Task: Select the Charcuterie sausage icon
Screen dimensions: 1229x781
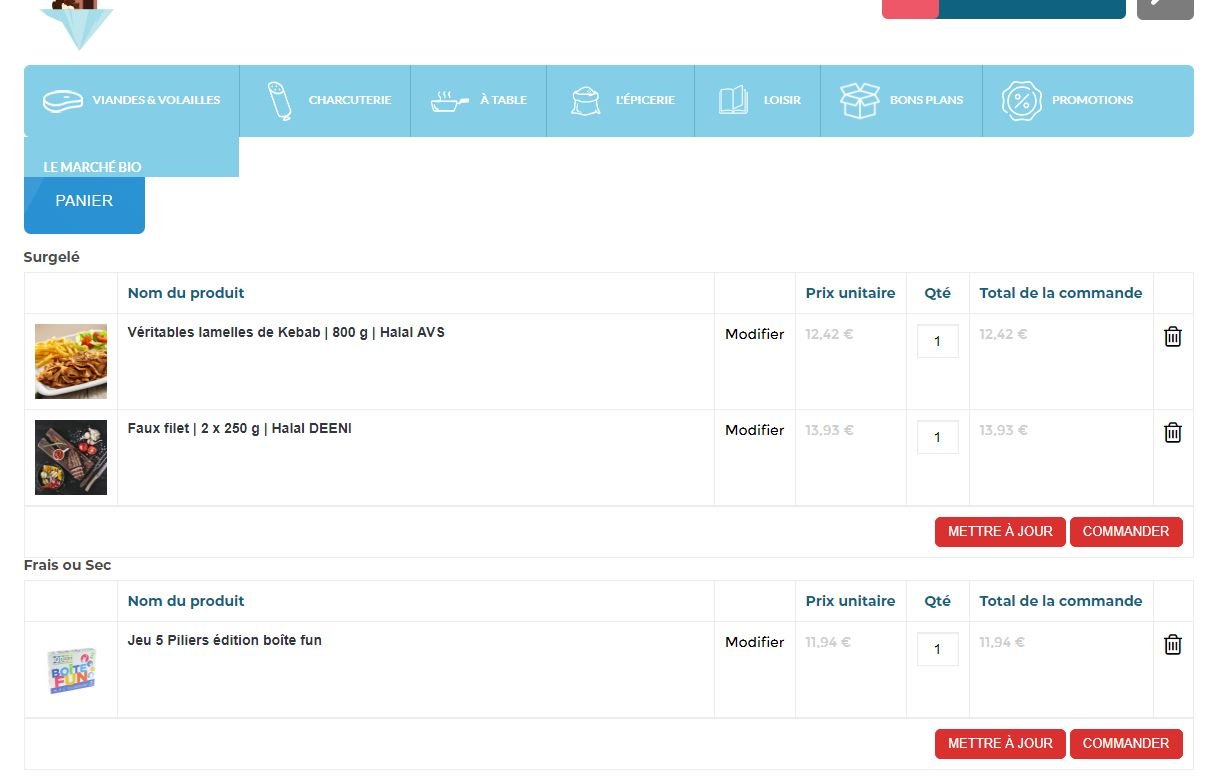Action: pos(279,101)
